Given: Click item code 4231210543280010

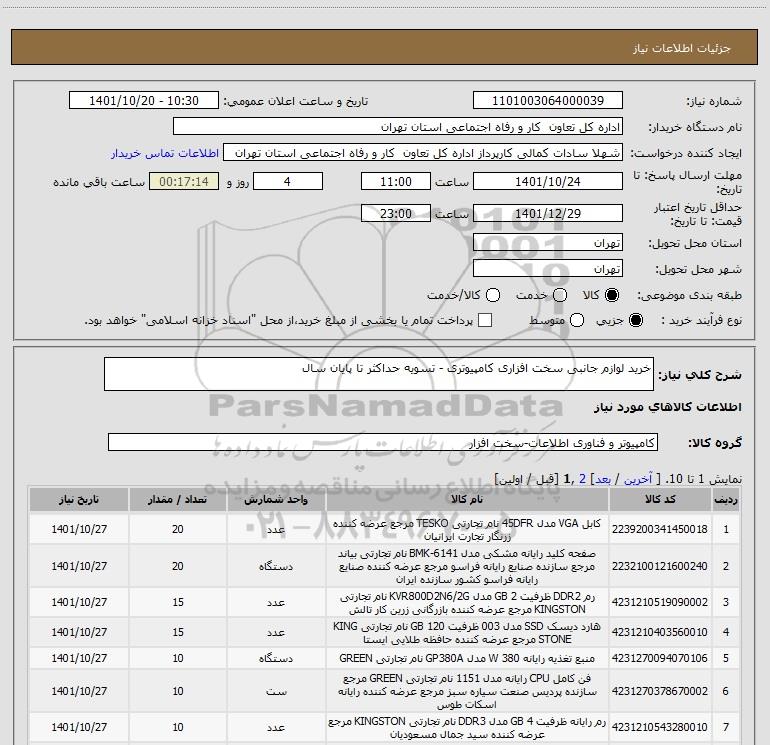Looking at the screenshot, I should pyautogui.click(x=660, y=727).
